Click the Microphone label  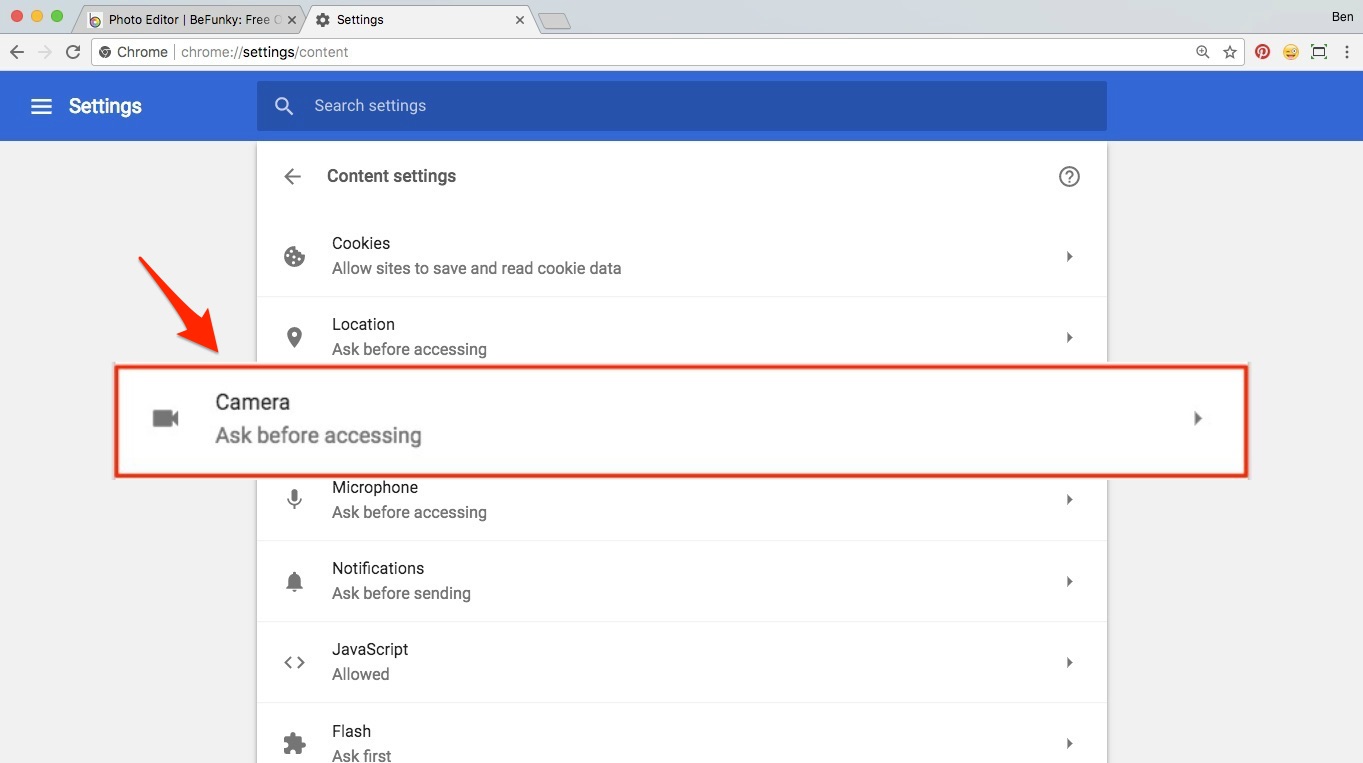(x=375, y=487)
